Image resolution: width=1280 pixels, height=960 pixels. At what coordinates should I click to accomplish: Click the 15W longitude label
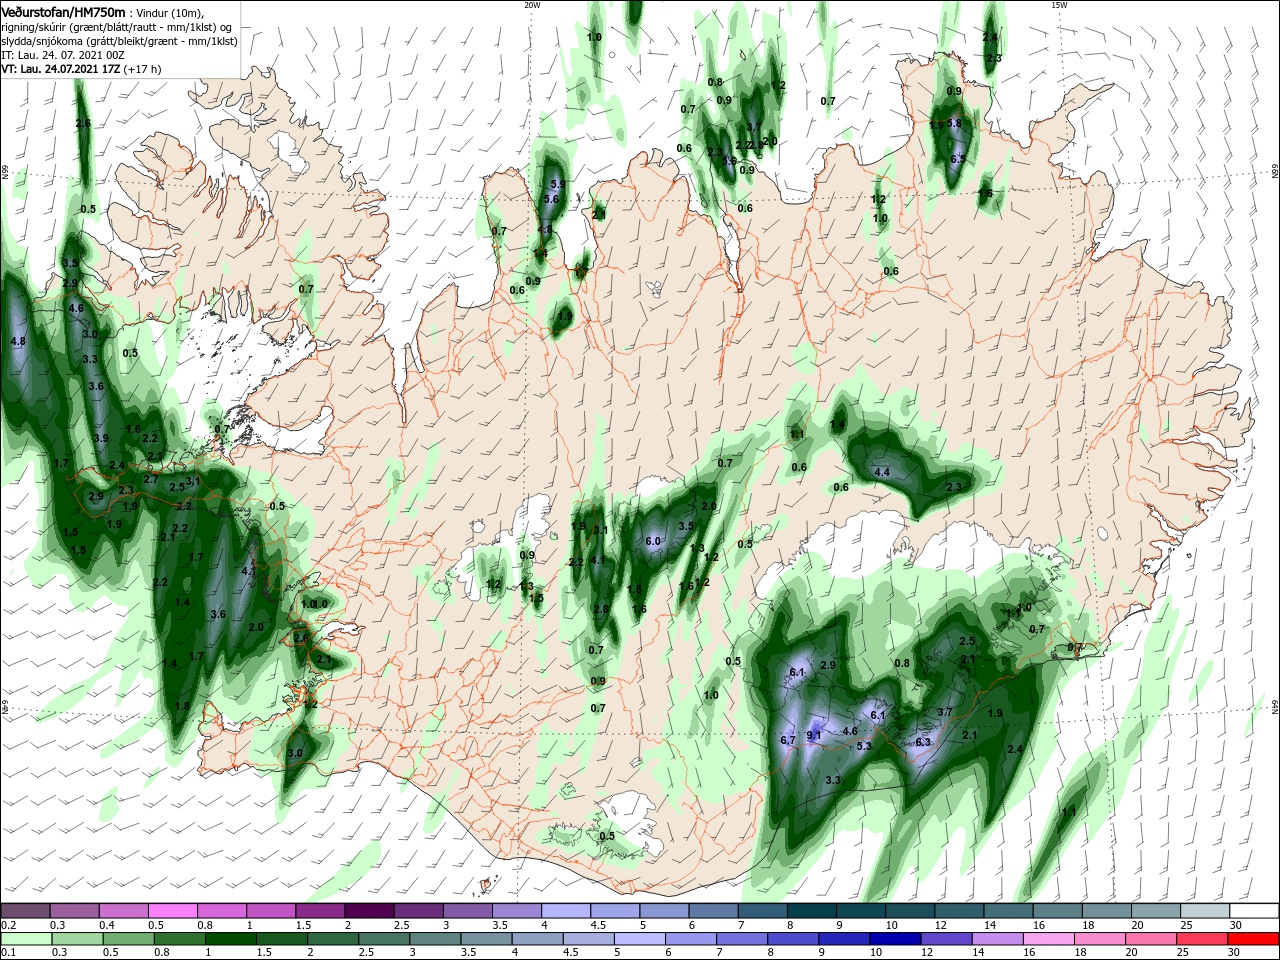1059,5
